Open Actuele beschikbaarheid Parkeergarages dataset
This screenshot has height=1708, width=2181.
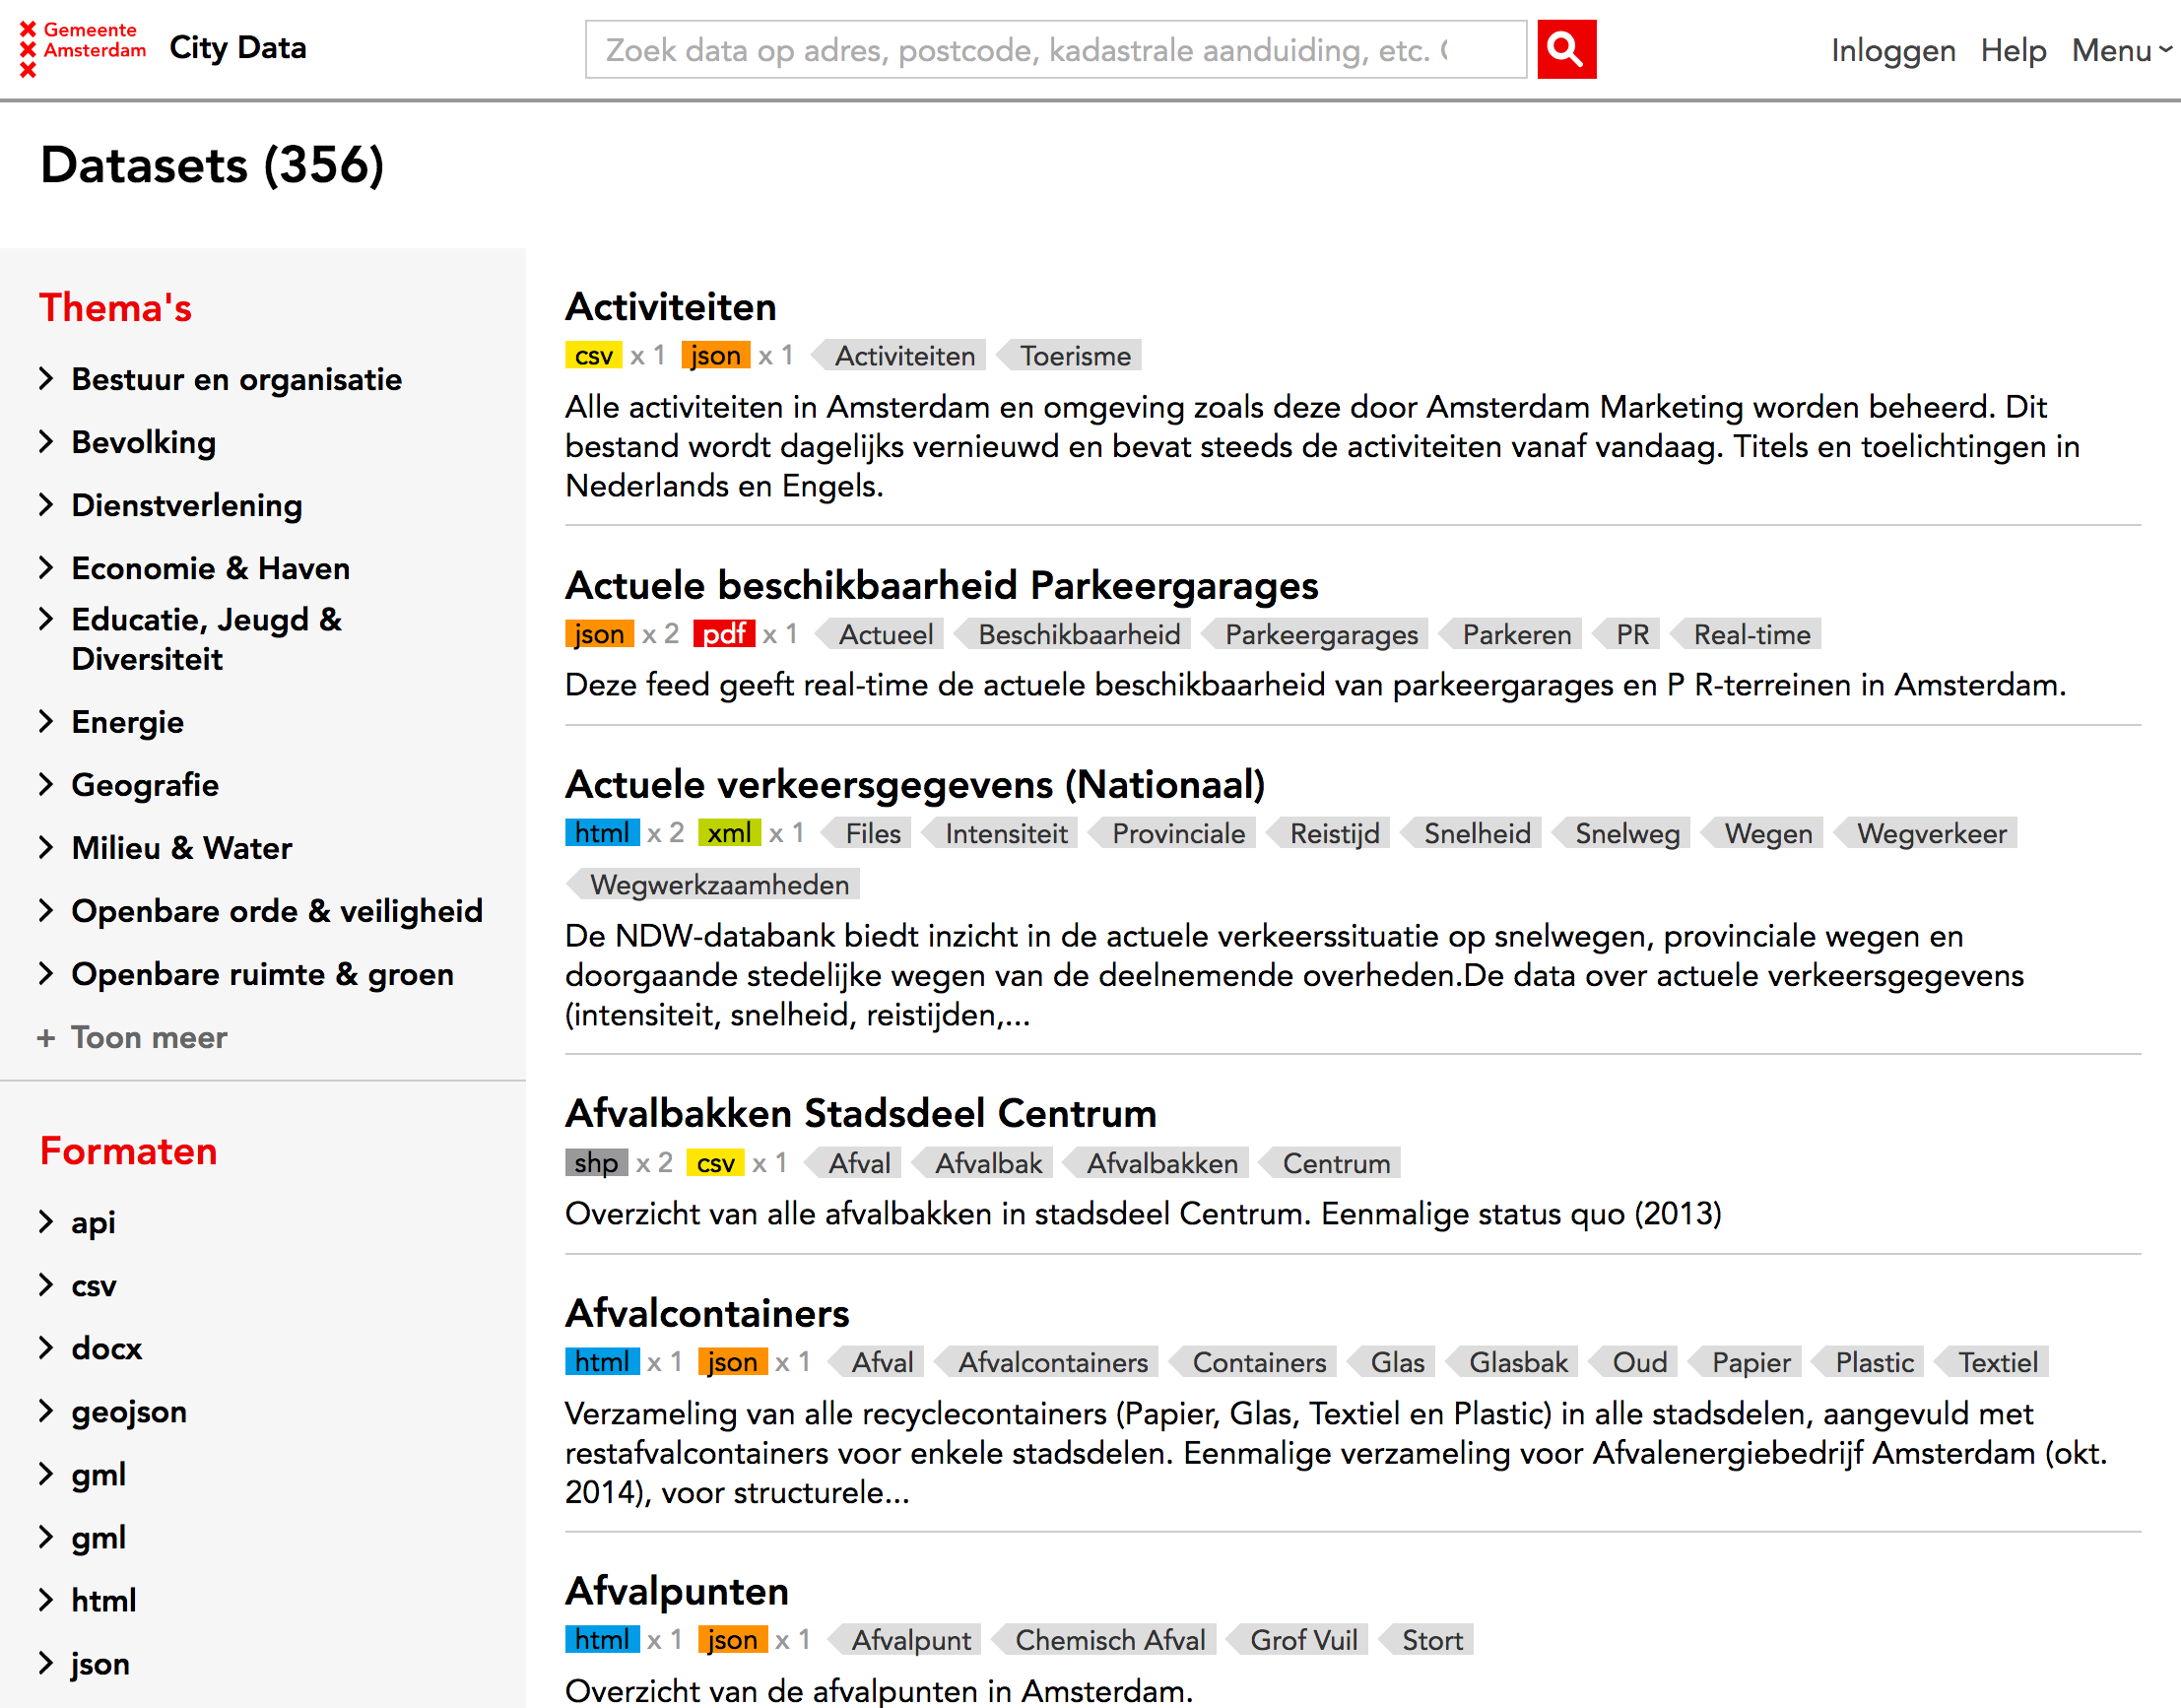tap(941, 585)
